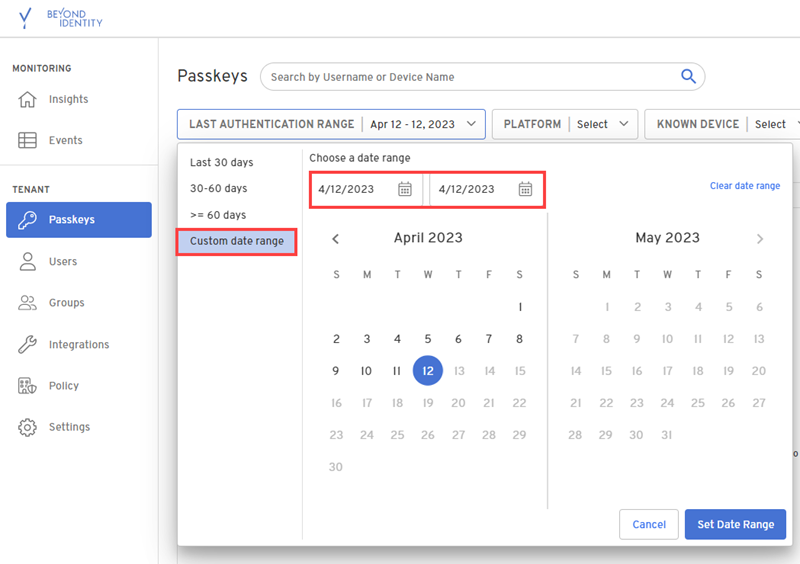Click the Set Date Range button
The width and height of the screenshot is (800, 564).
(735, 524)
